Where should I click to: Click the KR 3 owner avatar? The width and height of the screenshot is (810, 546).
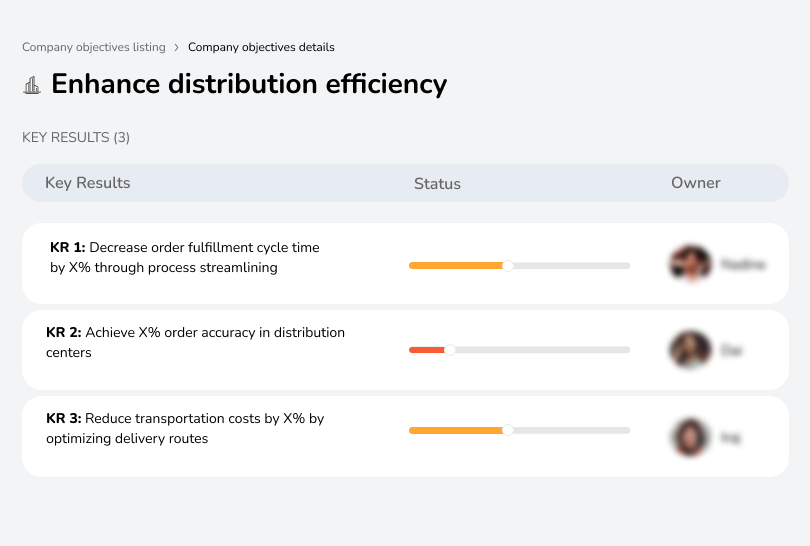coord(690,437)
